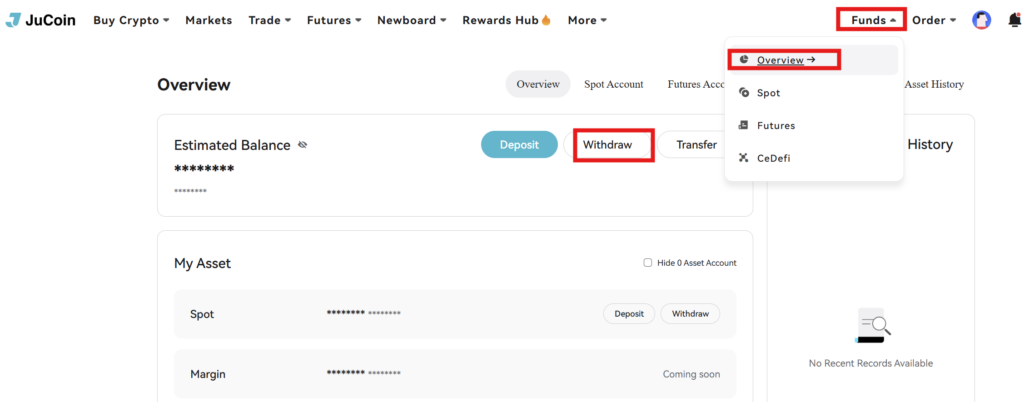Collapse the Funds dropdown
This screenshot has width=1024, height=402.
tap(873, 20)
